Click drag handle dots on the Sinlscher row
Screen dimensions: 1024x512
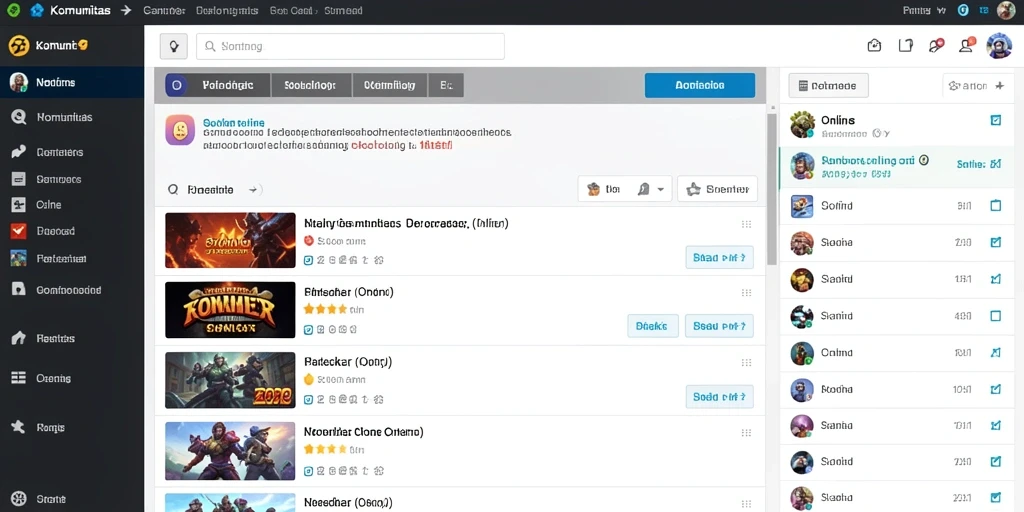(746, 293)
